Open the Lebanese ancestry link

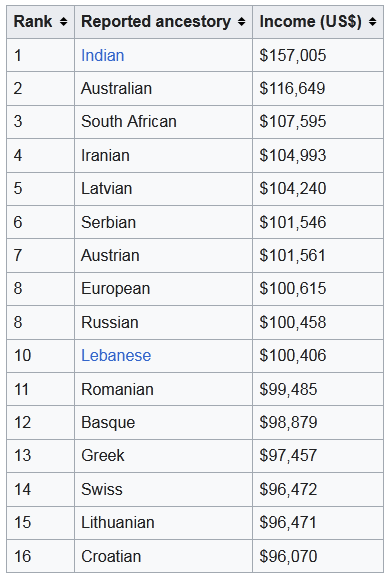116,355
